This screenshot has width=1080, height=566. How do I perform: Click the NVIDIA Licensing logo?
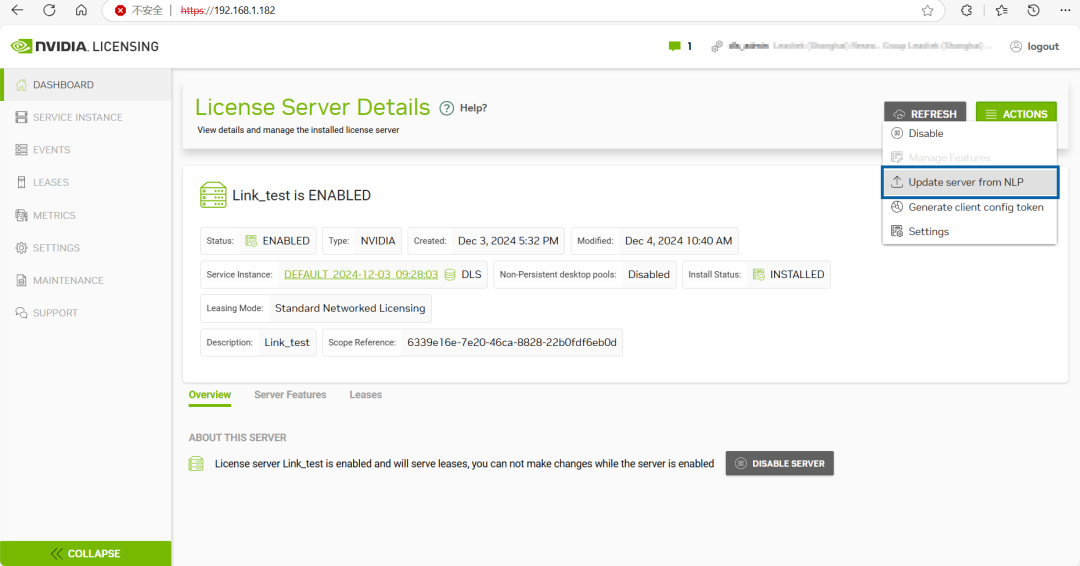click(x=85, y=46)
